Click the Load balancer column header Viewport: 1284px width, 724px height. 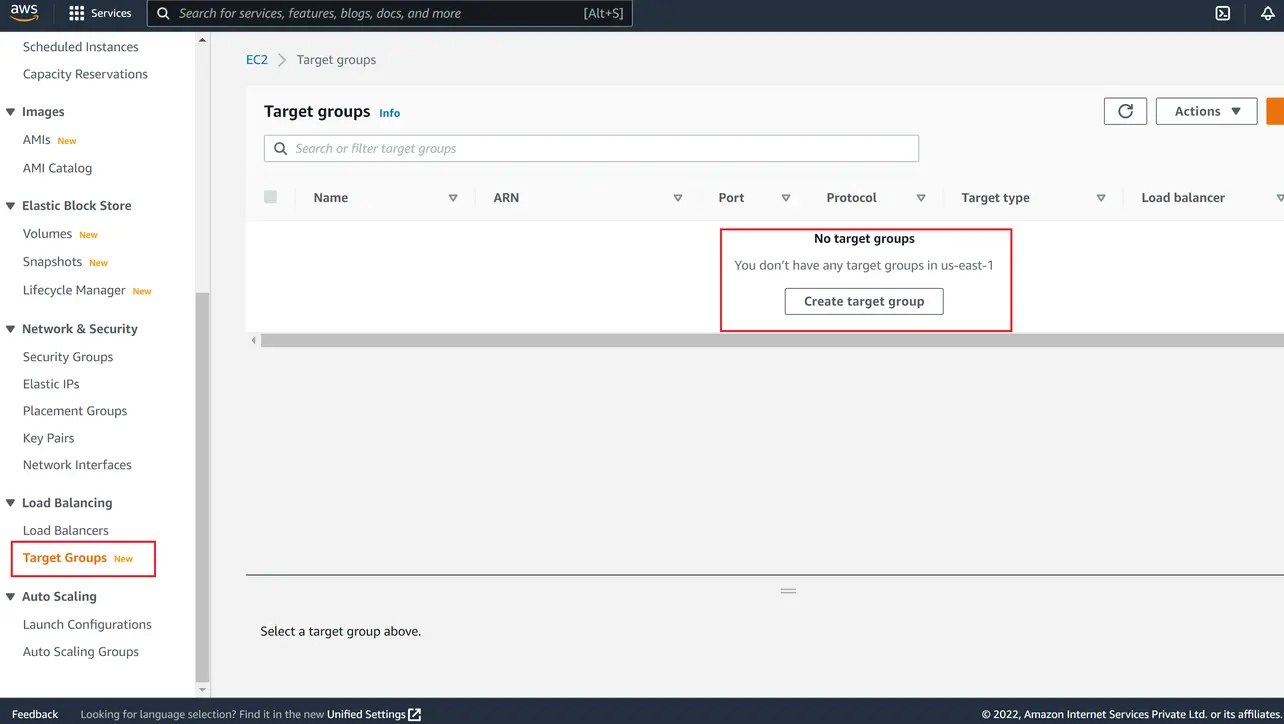1183,198
